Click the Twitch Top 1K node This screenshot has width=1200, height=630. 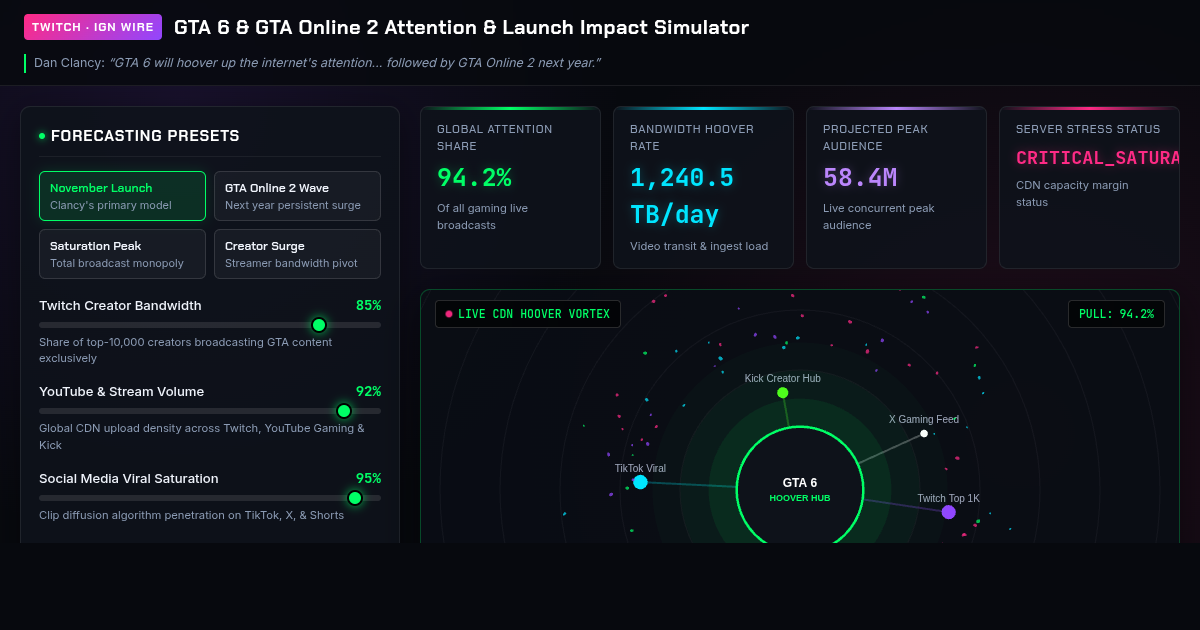(948, 512)
